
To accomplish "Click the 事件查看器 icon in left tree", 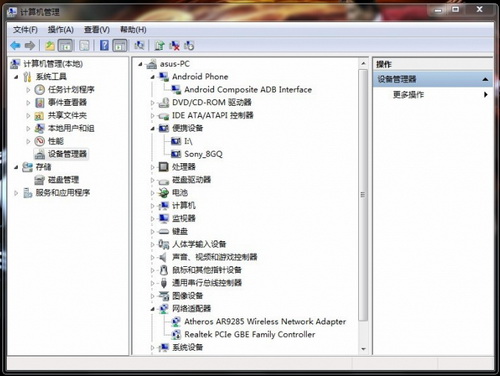I will [x=40, y=103].
